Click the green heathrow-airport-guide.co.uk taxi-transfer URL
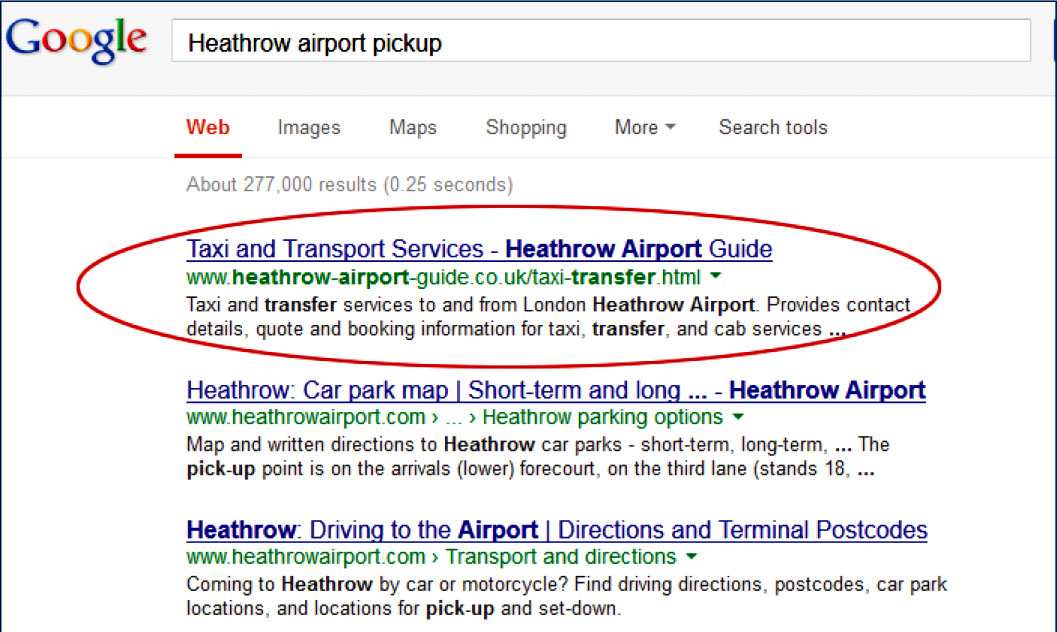 pos(443,277)
